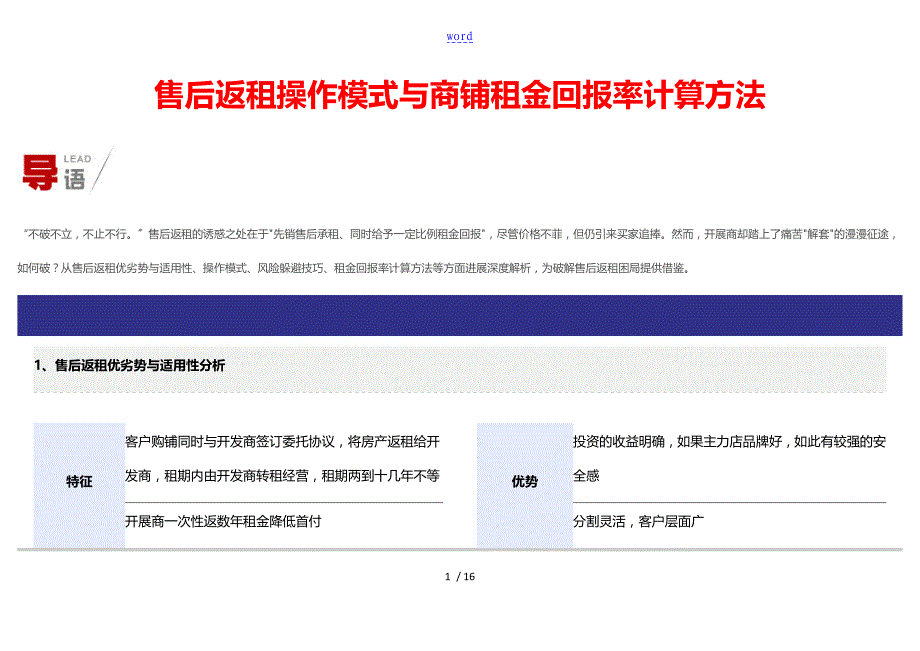Click the 优势 label cell
This screenshot has width=920, height=651.
pyautogui.click(x=524, y=482)
